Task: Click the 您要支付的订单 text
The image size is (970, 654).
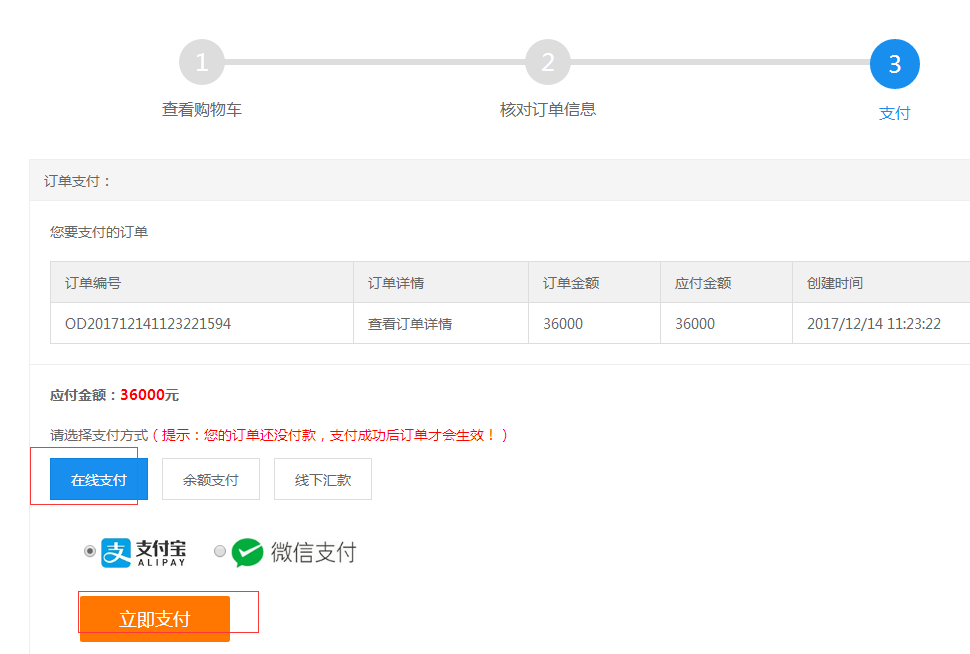Action: [99, 232]
